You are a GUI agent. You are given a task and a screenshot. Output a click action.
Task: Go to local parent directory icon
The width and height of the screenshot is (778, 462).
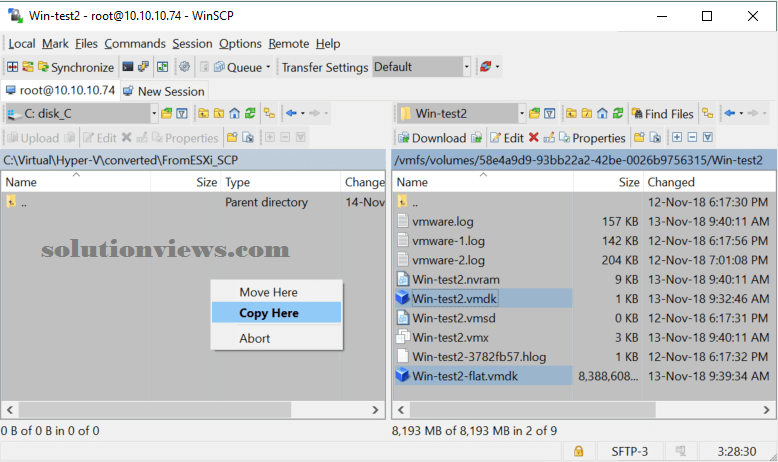[203, 113]
